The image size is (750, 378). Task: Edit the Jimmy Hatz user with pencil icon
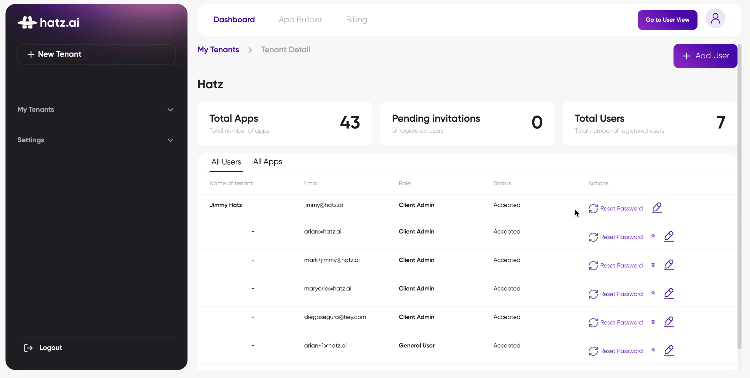(x=657, y=208)
